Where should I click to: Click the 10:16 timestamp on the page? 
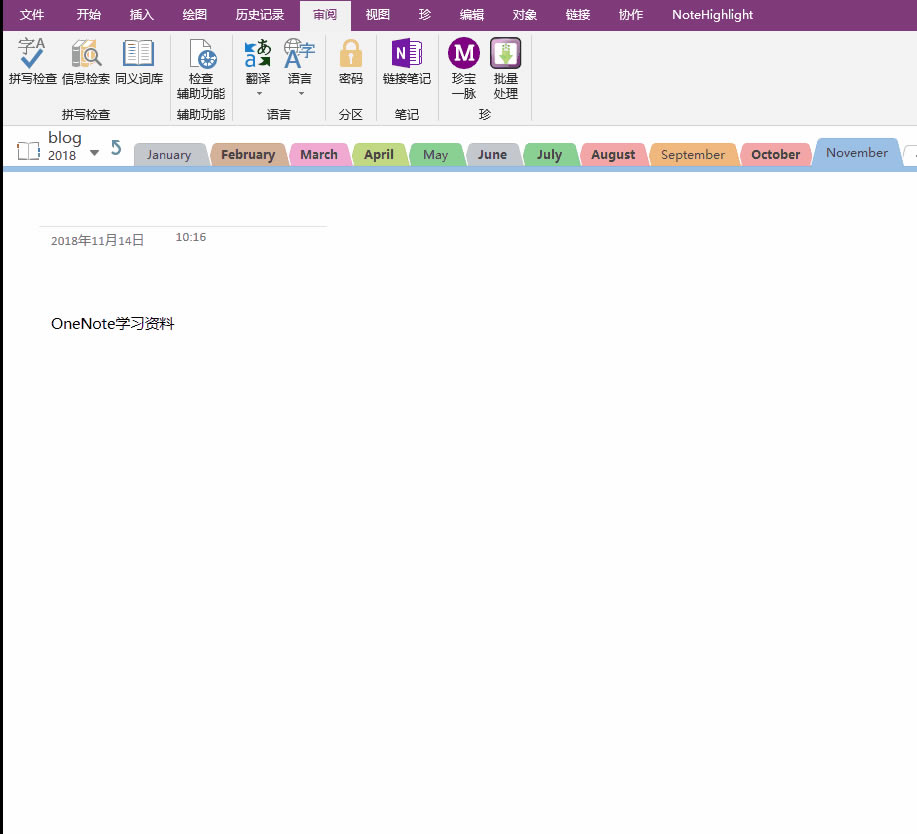190,237
